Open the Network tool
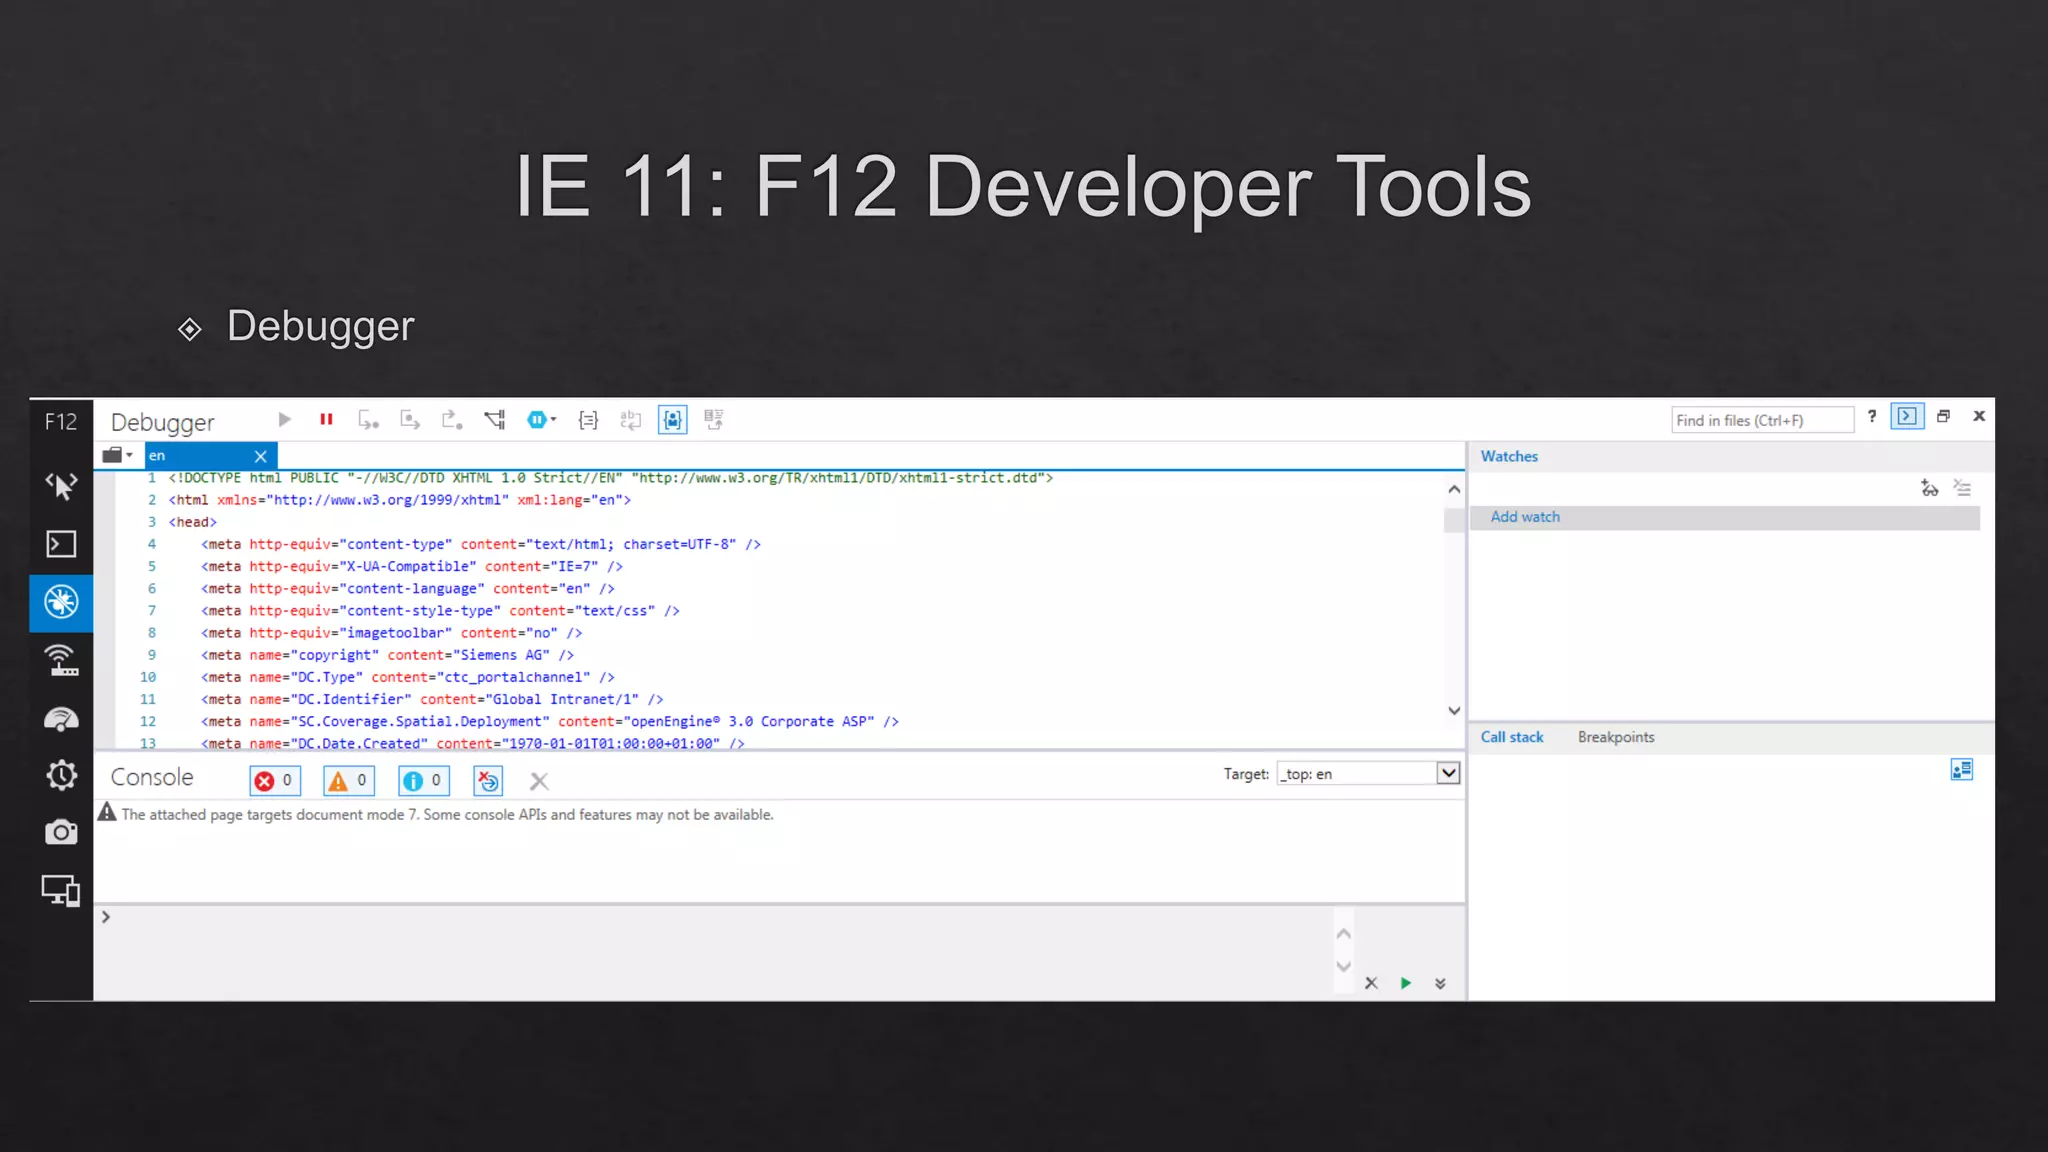 (61, 661)
